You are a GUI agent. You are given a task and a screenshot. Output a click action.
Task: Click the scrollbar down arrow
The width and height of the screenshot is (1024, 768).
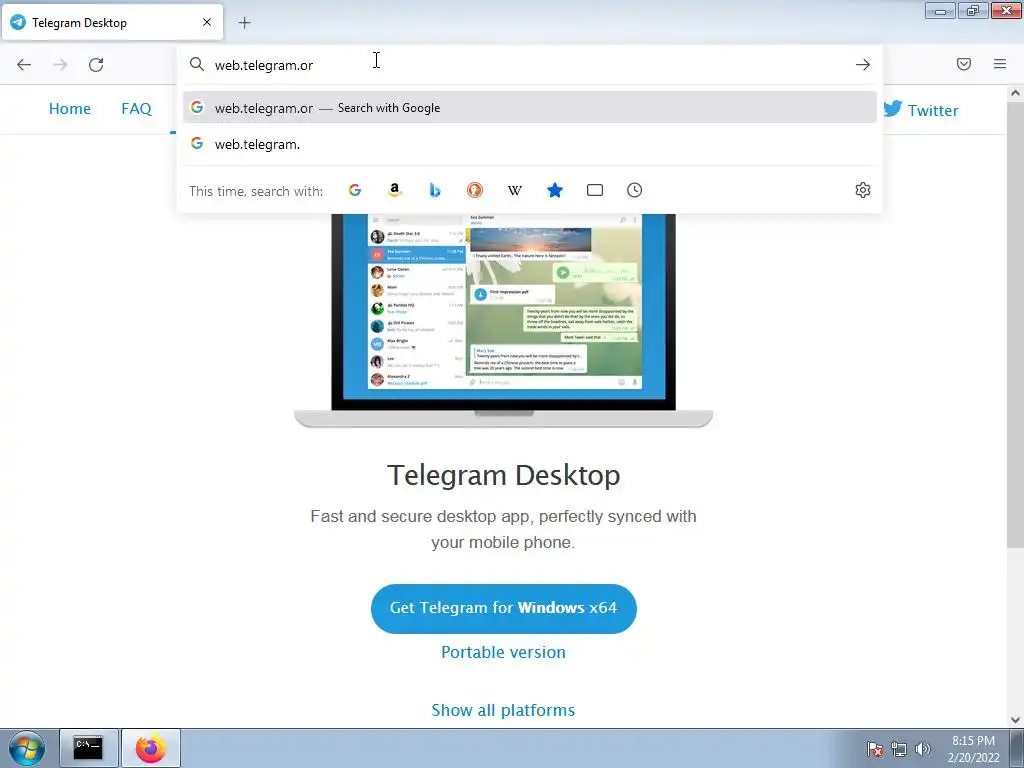coord(1015,720)
